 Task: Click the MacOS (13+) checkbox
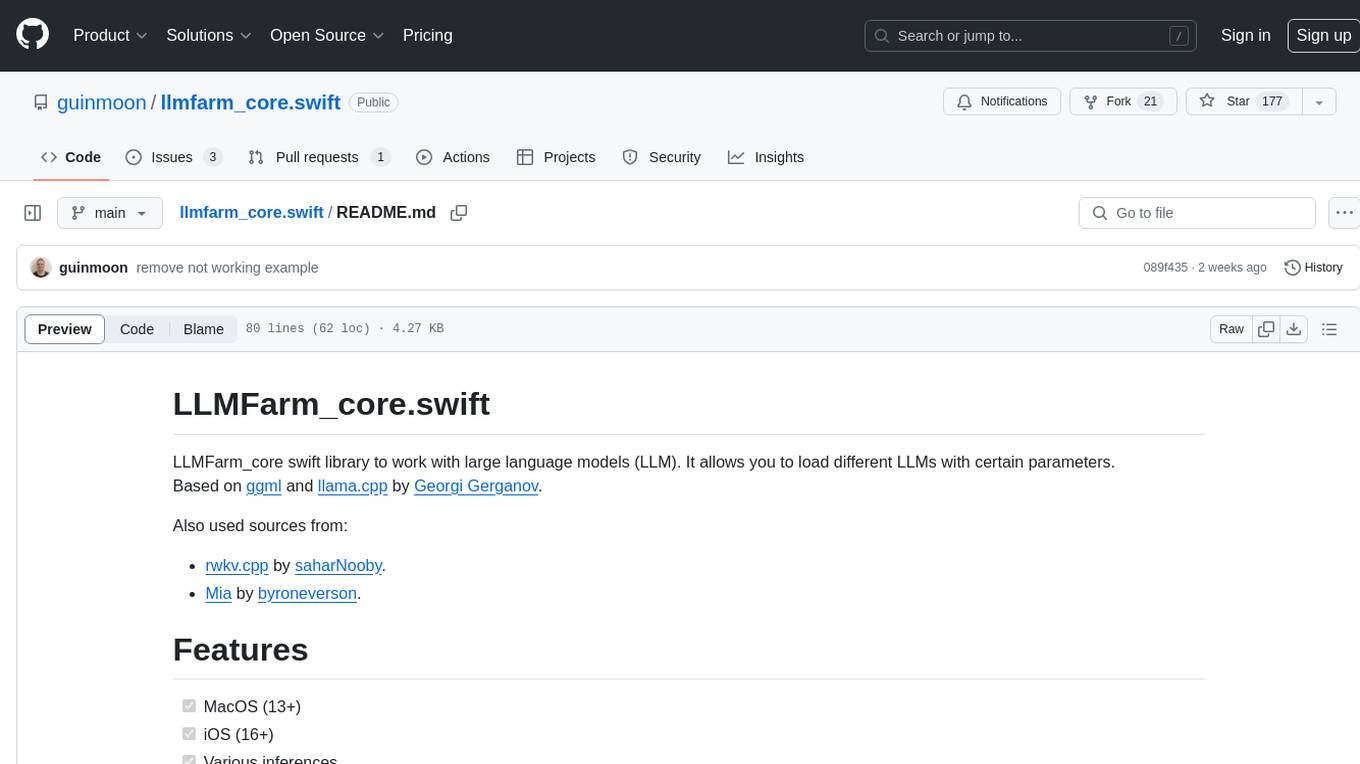[189, 706]
